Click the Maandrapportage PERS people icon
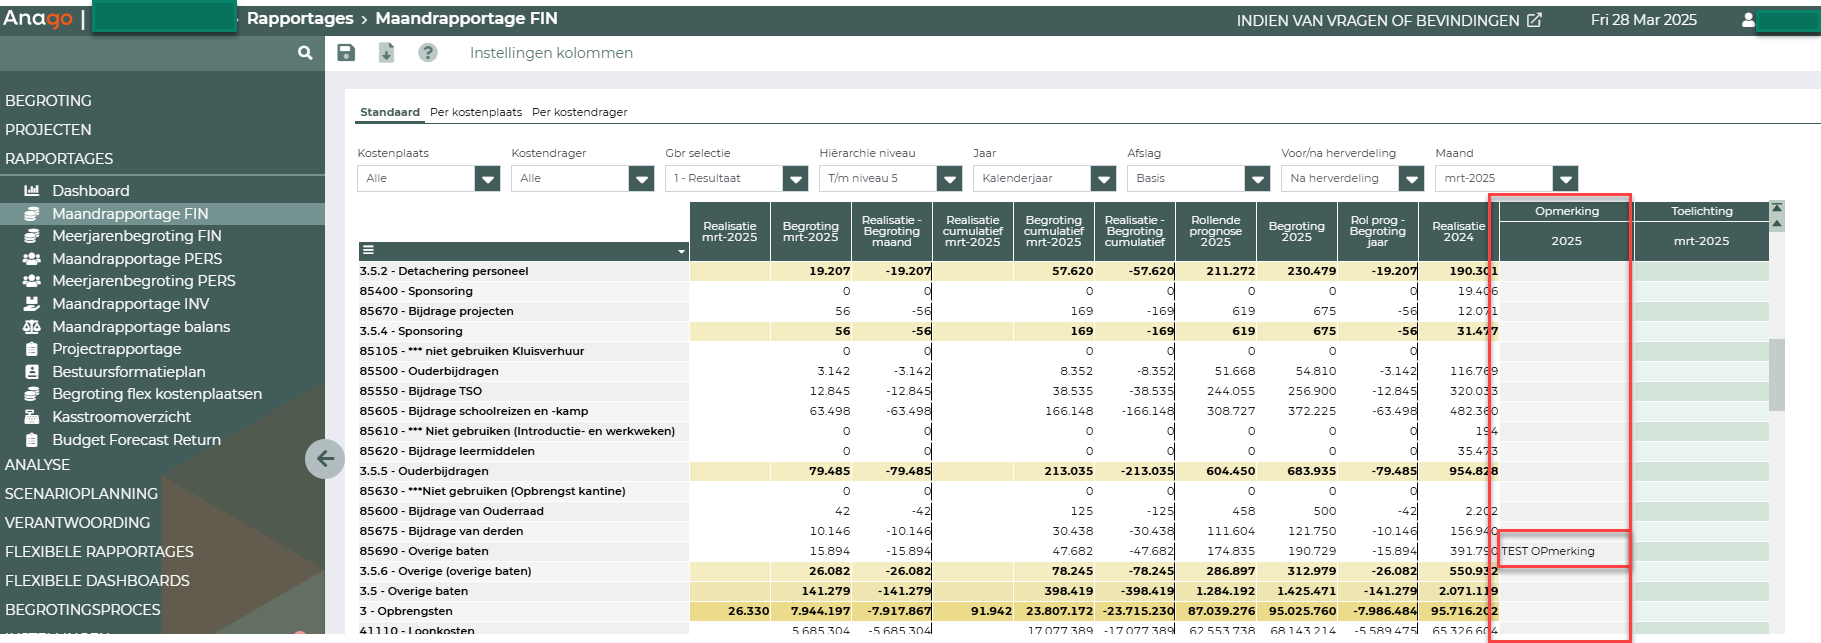1821x643 pixels. coord(32,259)
